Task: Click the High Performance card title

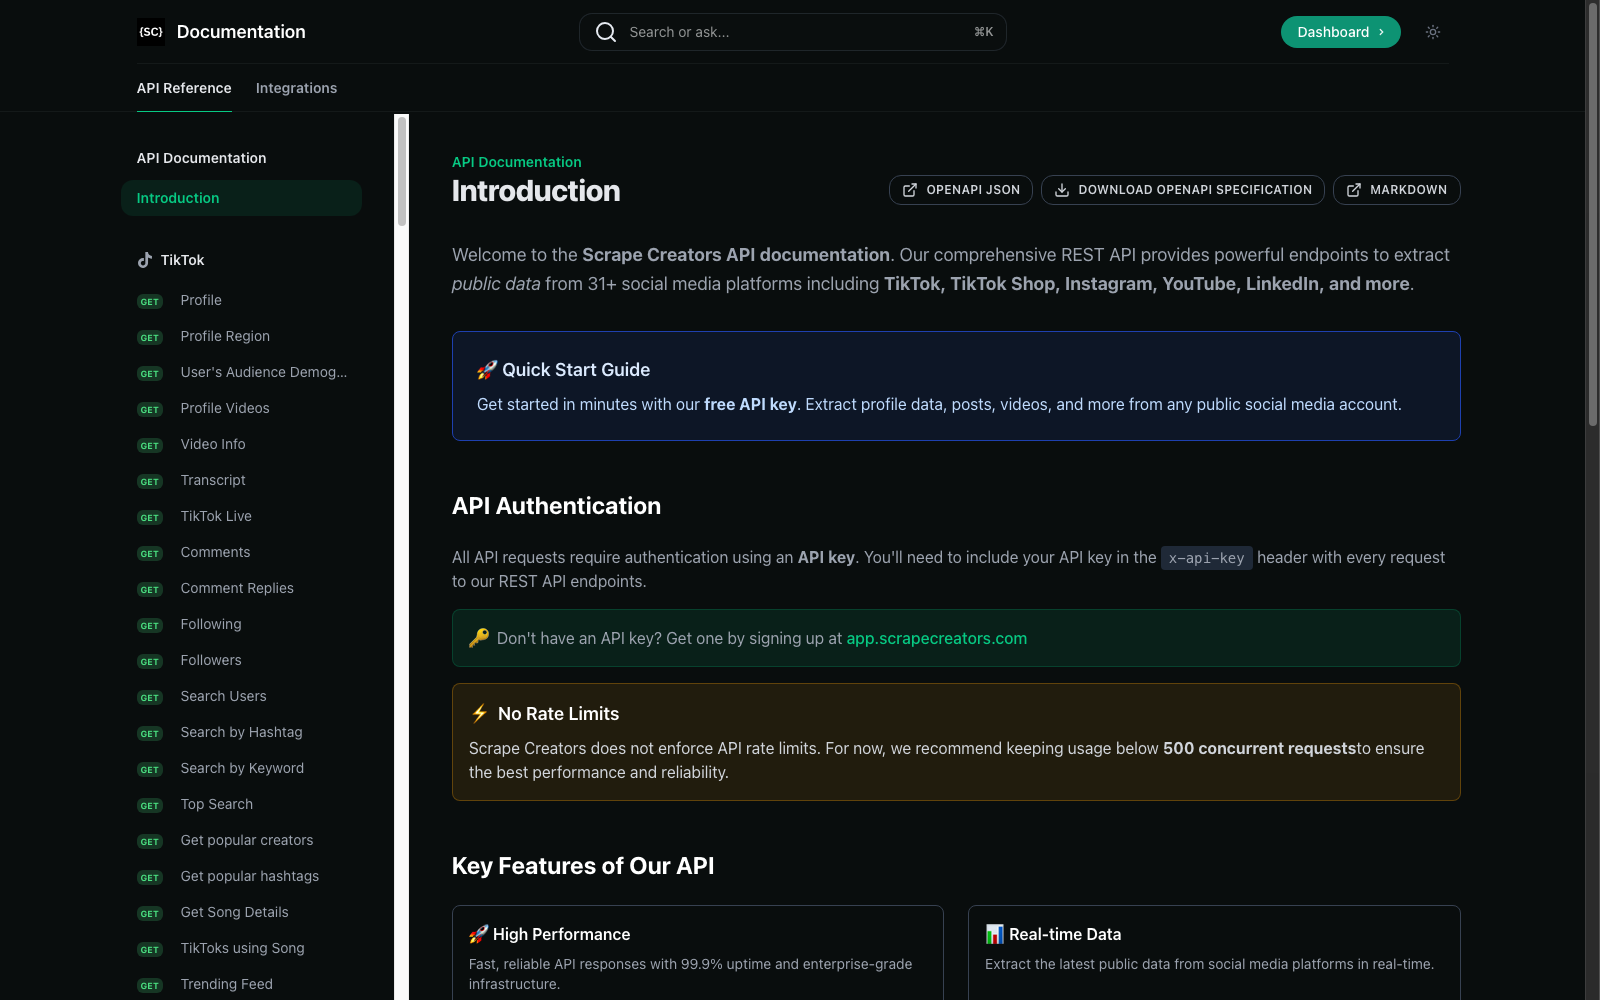Action: click(x=549, y=934)
